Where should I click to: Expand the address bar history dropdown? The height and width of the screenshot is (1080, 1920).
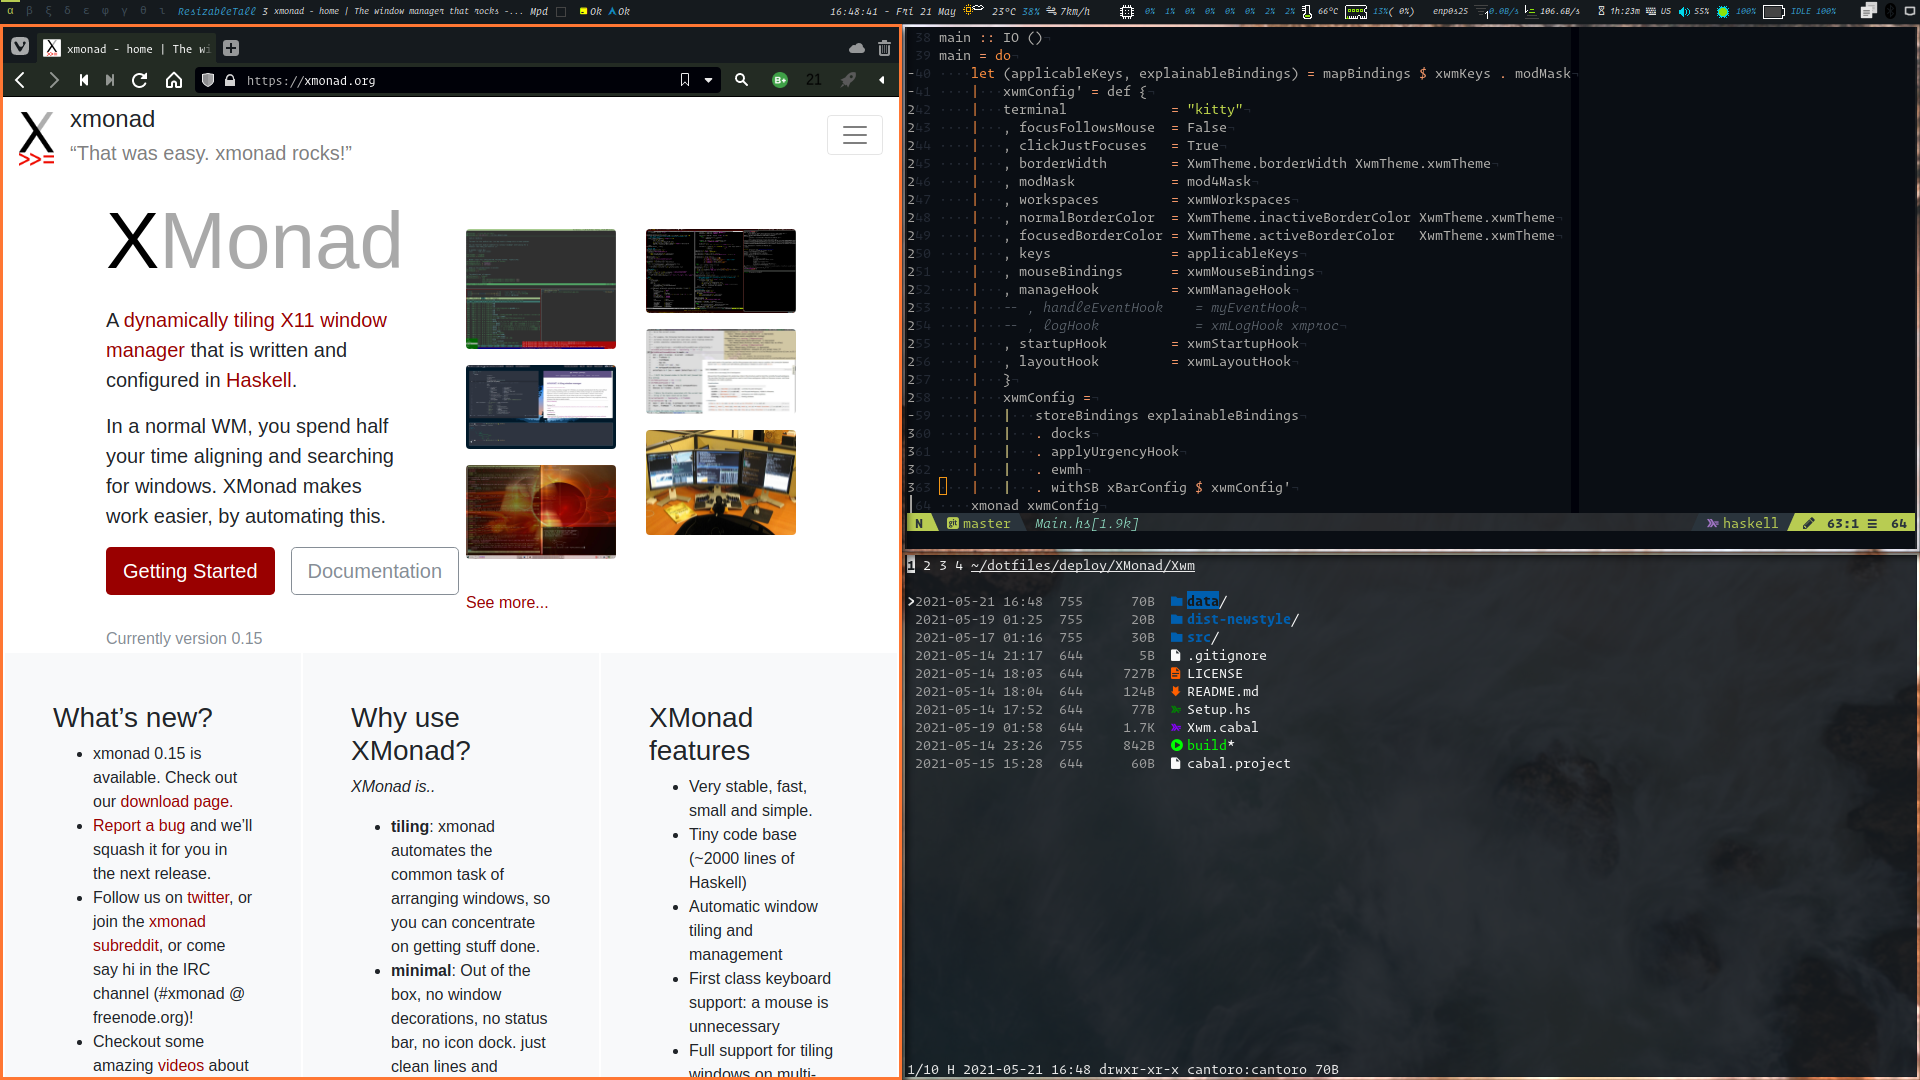point(708,80)
